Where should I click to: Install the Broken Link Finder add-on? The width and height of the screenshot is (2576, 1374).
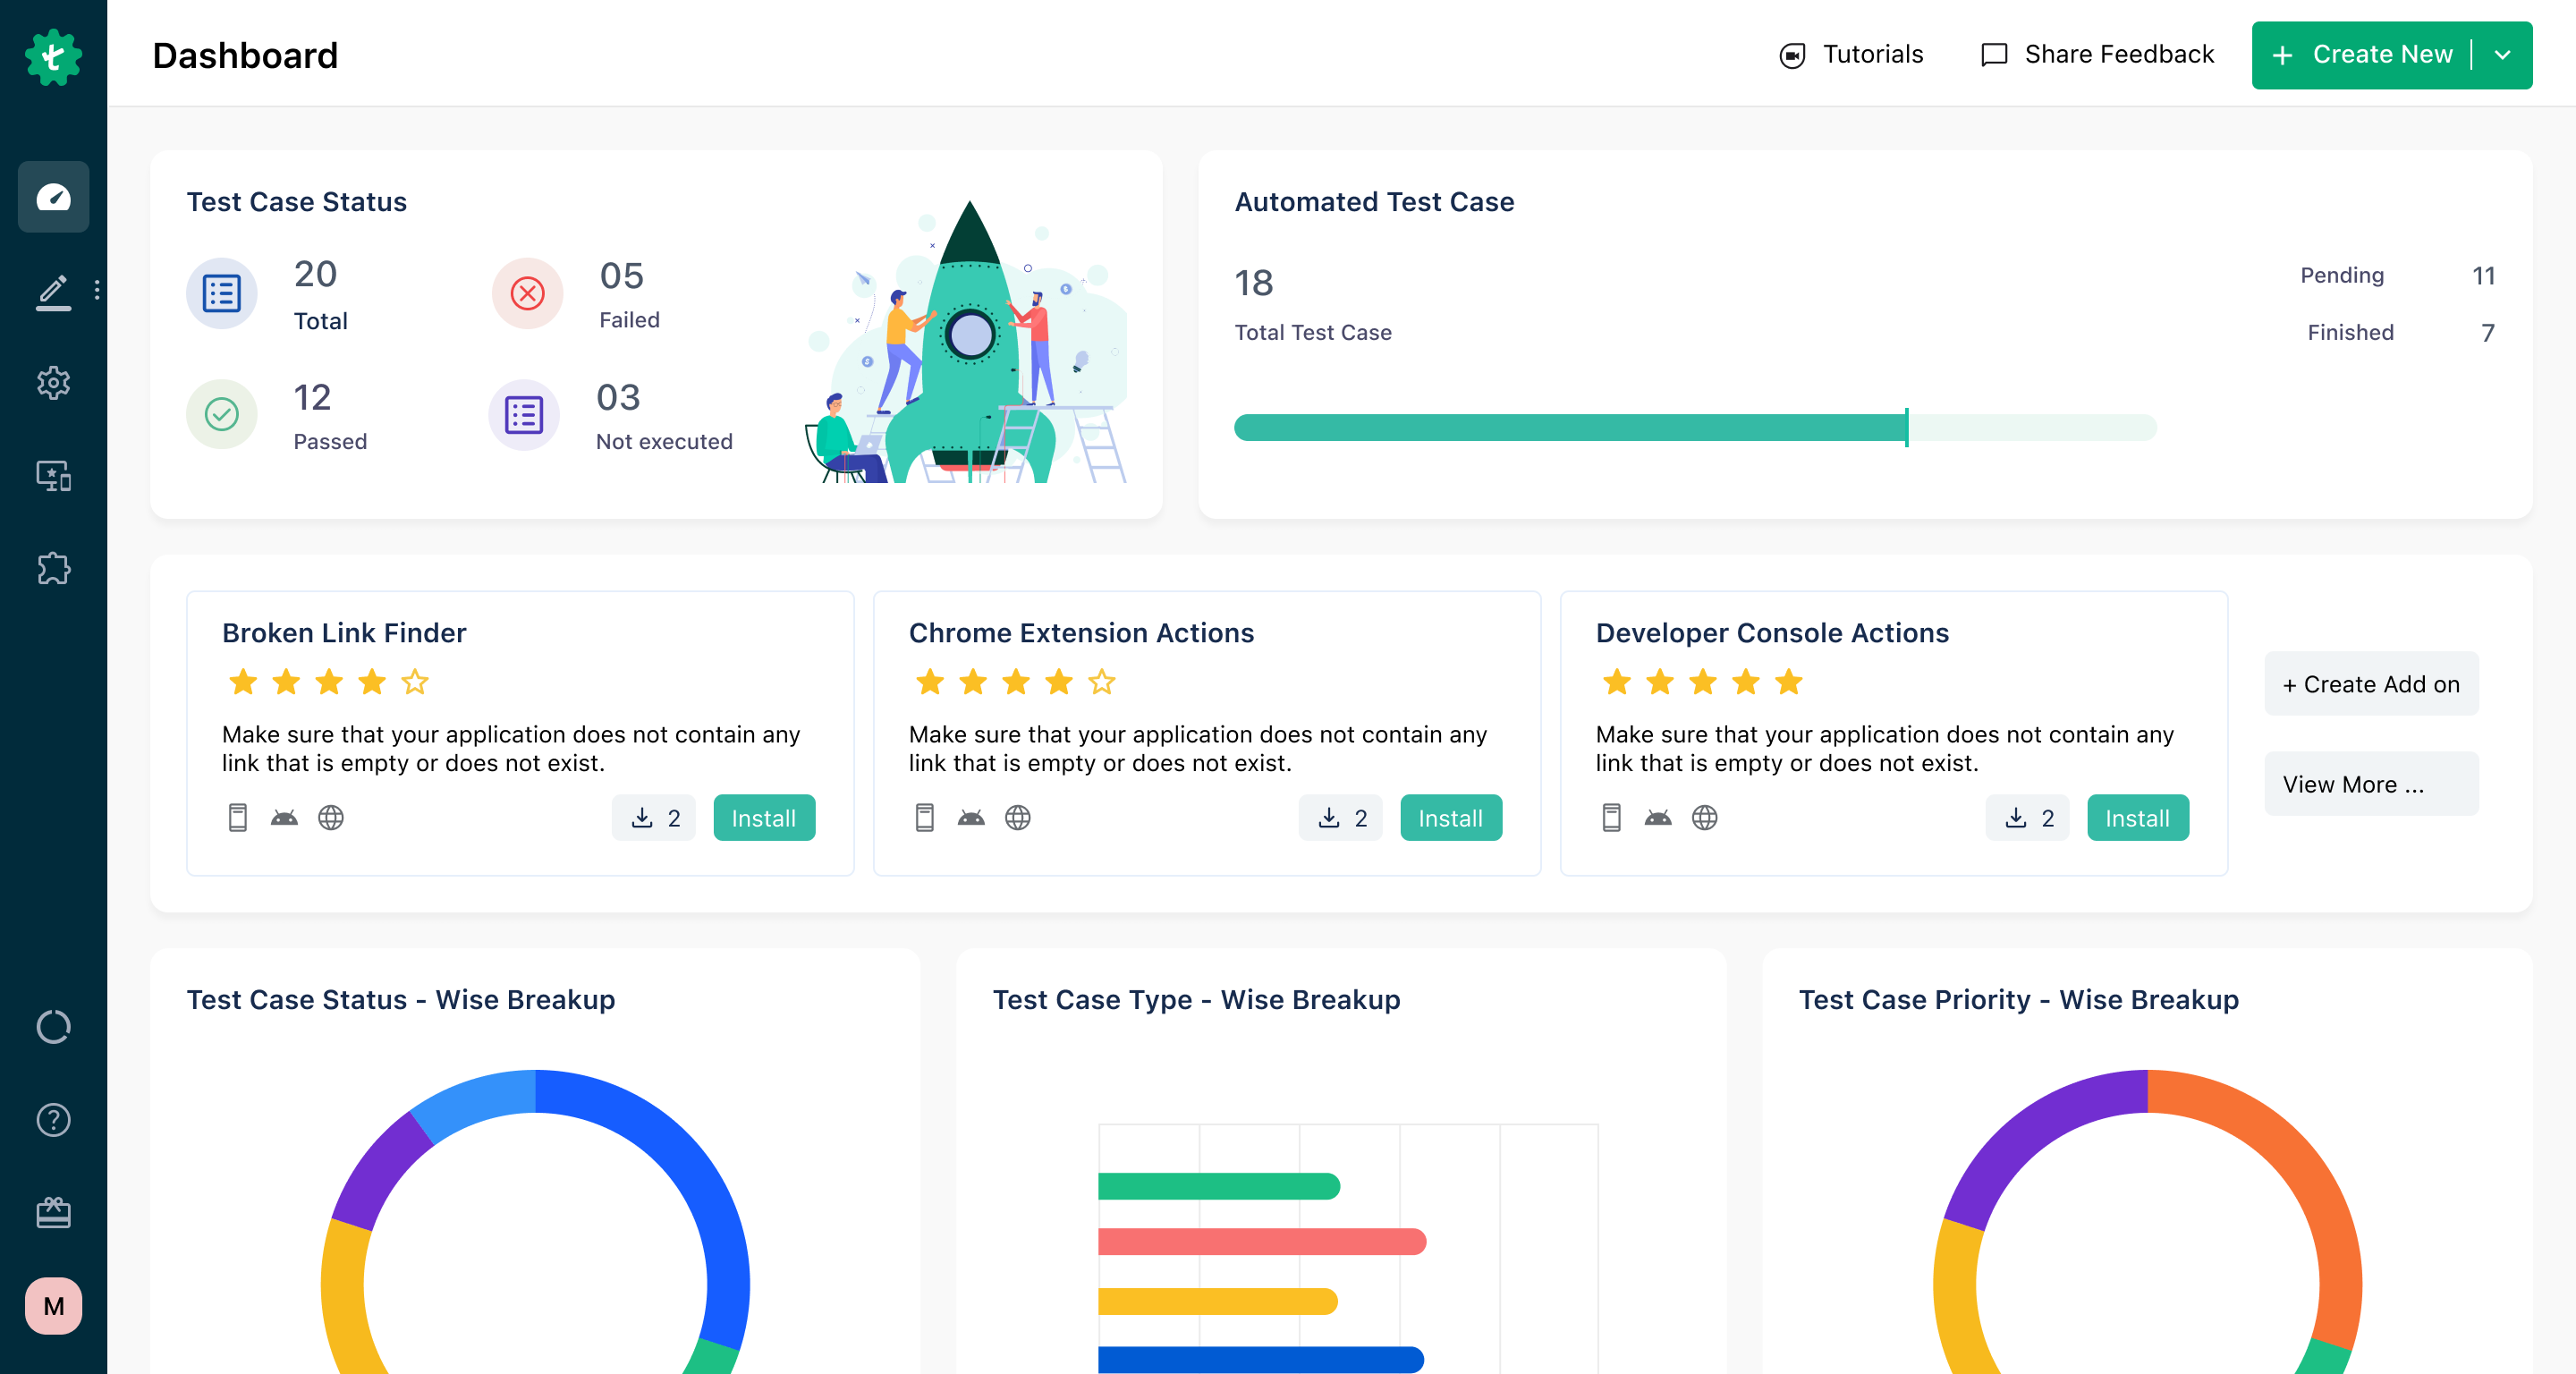pyautogui.click(x=763, y=817)
